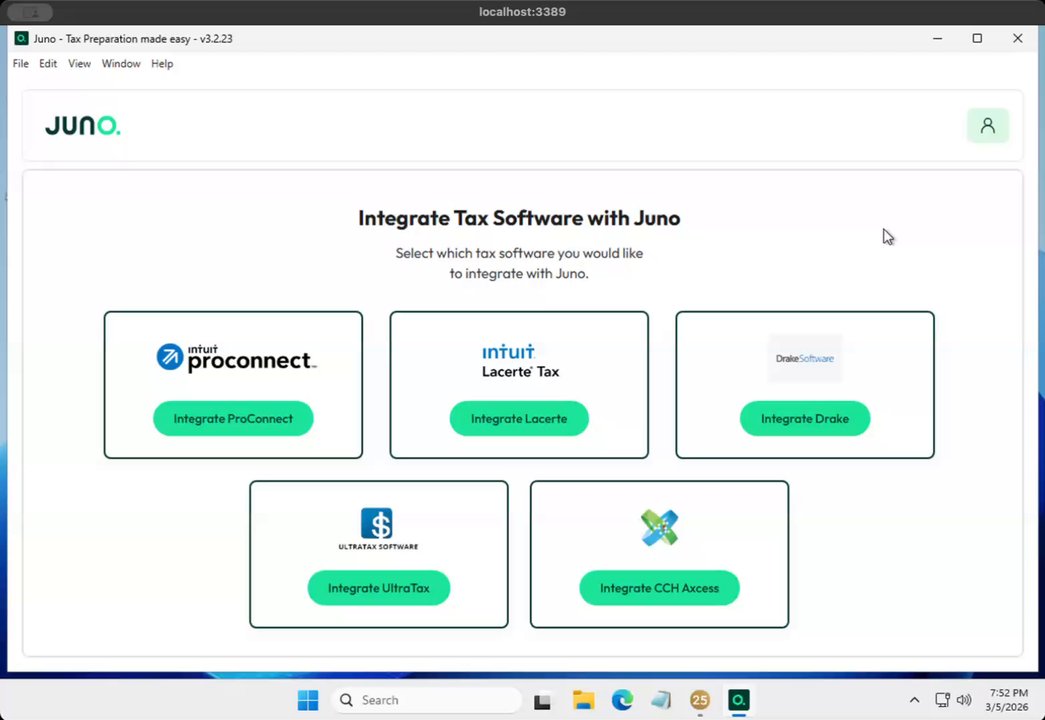
Task: Open the File menu
Action: pyautogui.click(x=21, y=63)
